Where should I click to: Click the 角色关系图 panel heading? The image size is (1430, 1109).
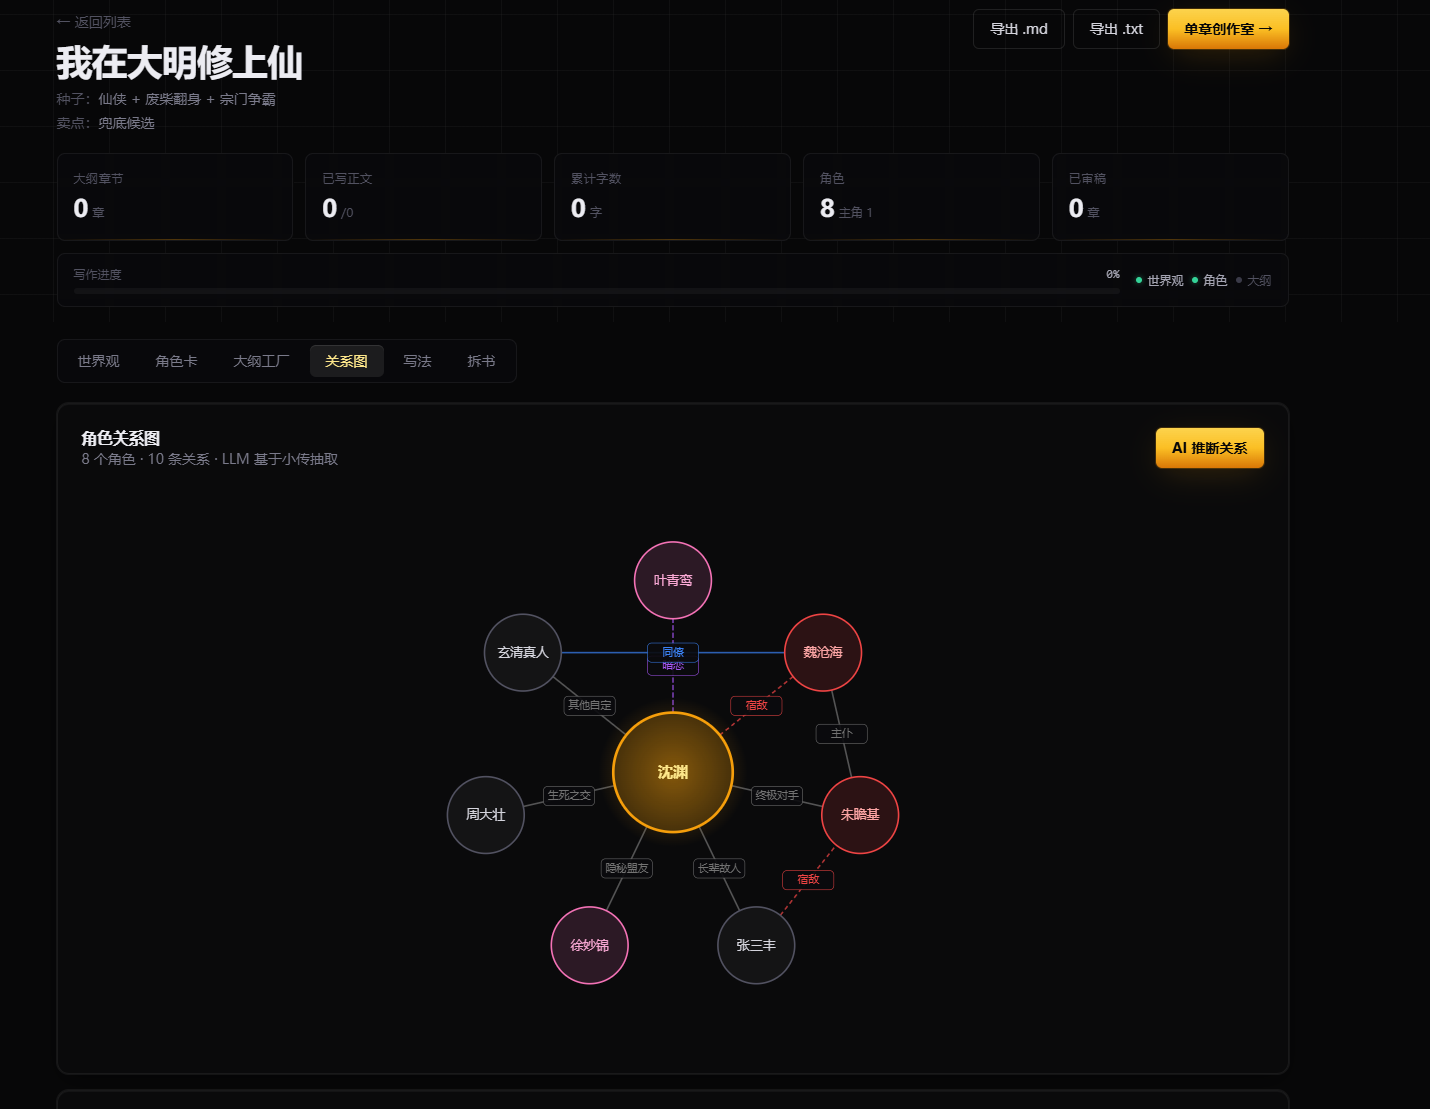pos(121,438)
